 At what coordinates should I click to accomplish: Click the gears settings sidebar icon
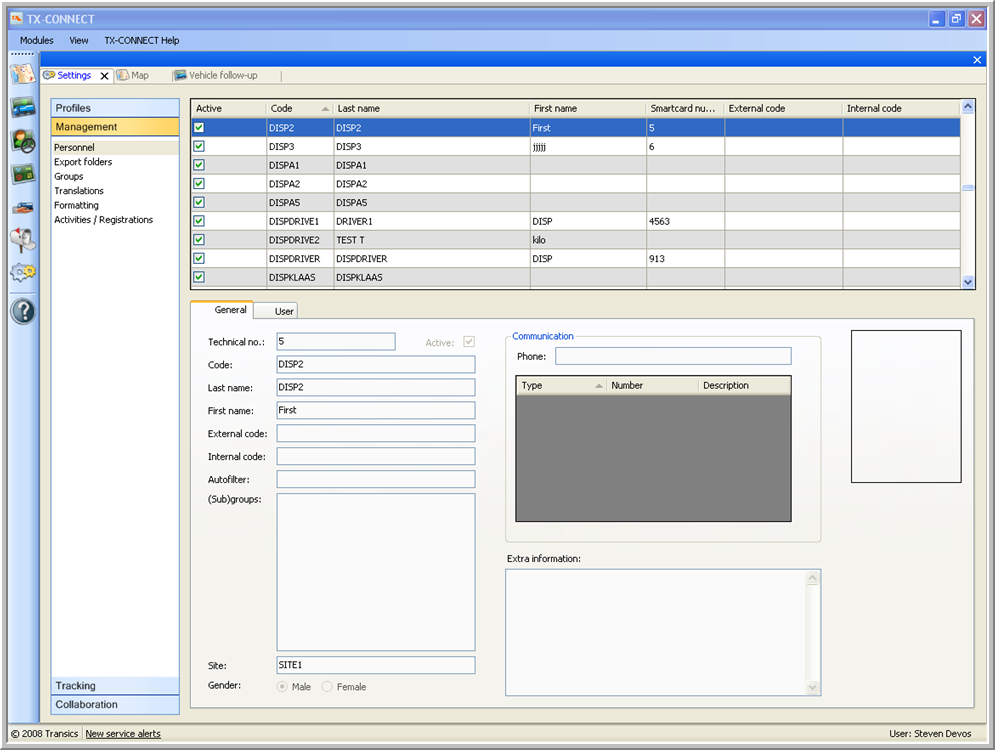pos(22,272)
